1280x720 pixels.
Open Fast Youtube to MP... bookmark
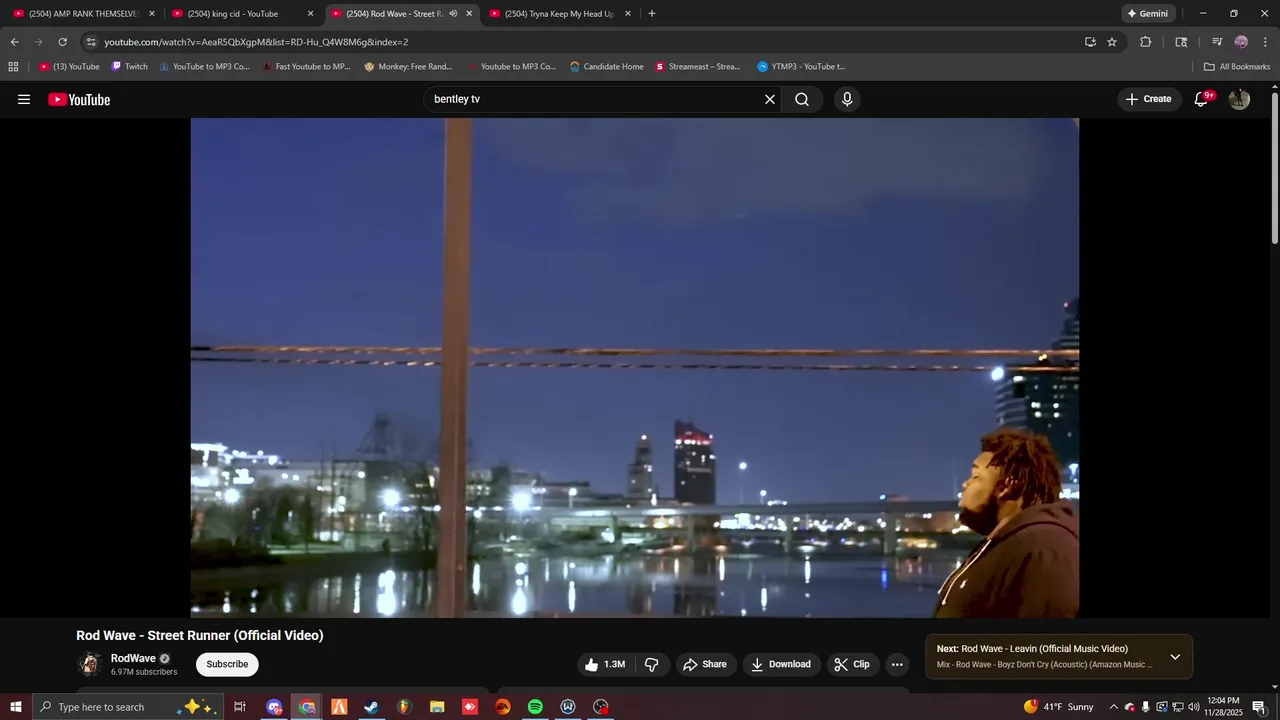[305, 67]
